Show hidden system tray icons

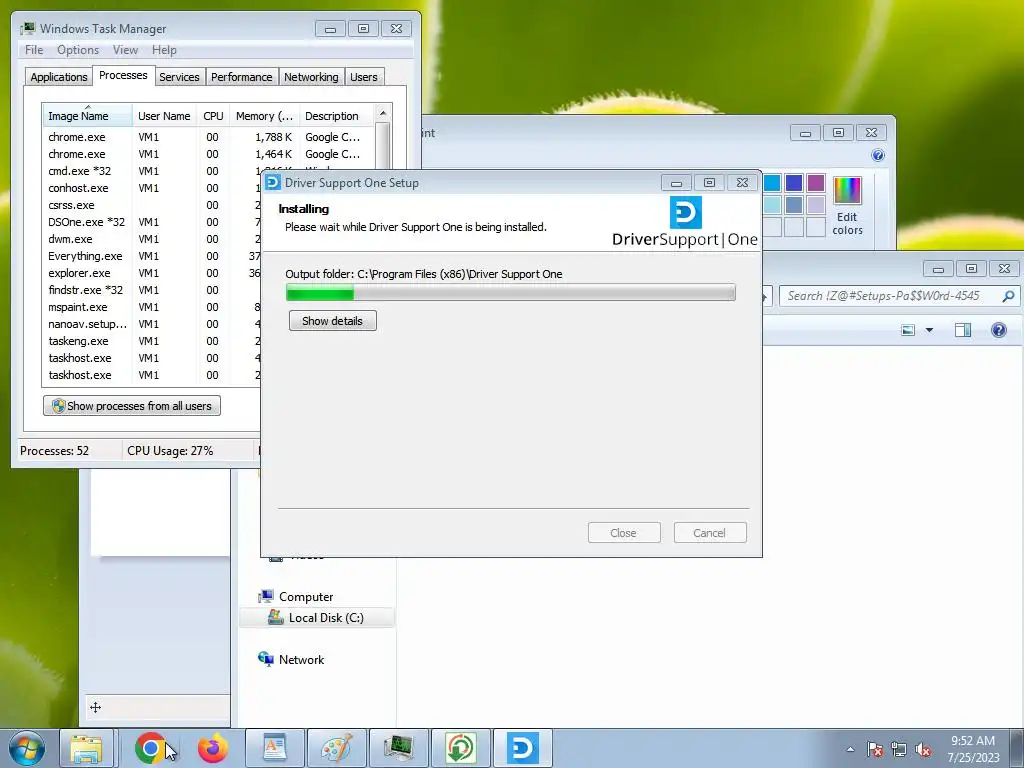[850, 749]
